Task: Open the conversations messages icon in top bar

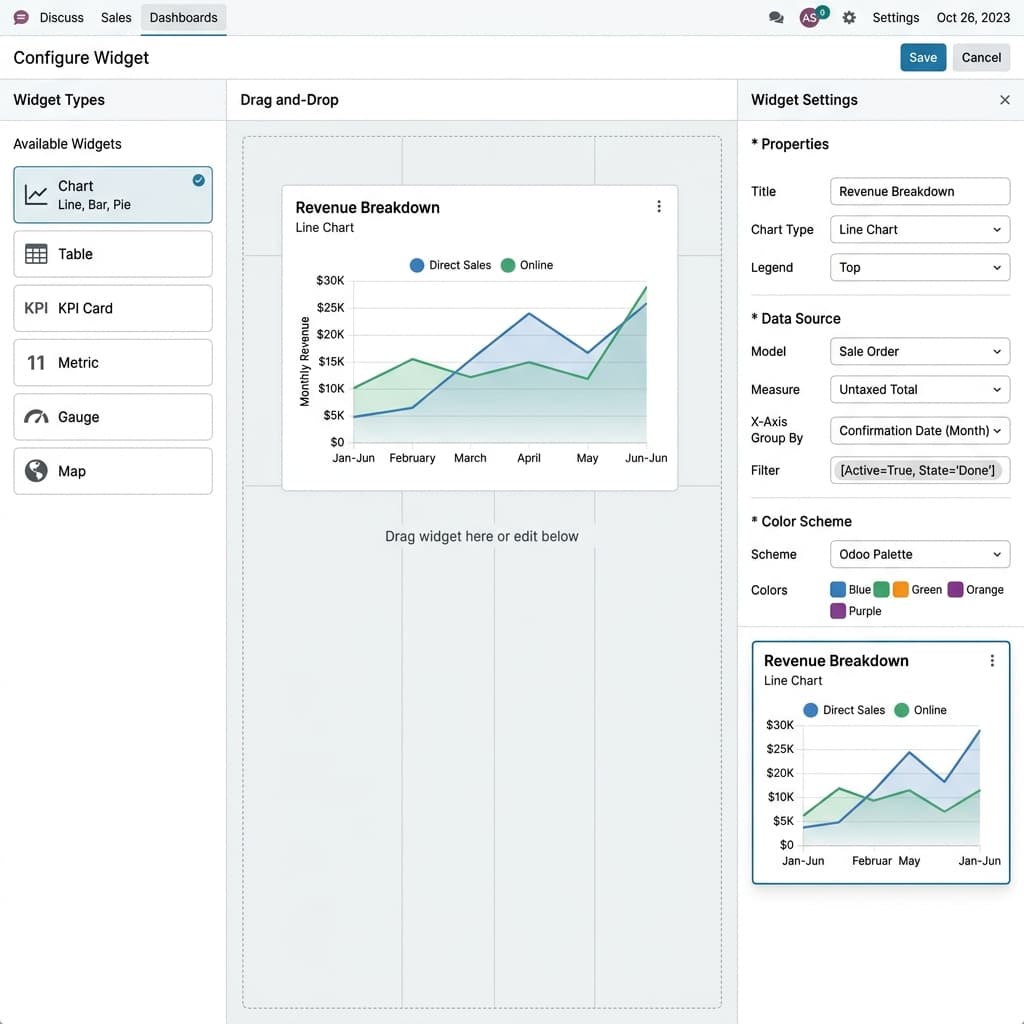Action: (x=776, y=18)
